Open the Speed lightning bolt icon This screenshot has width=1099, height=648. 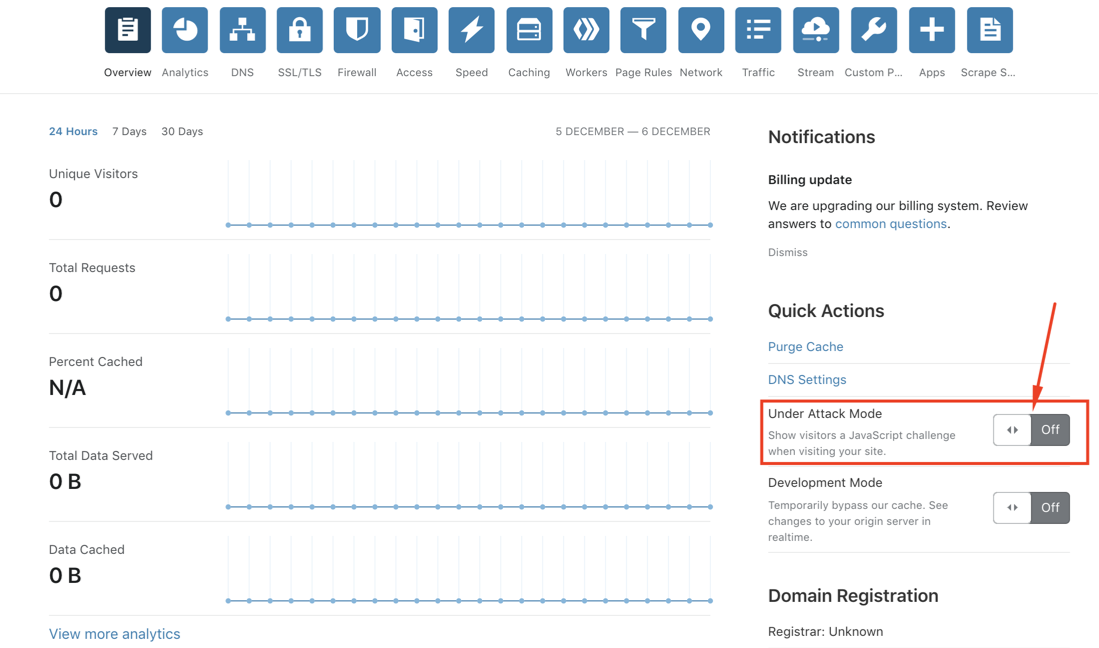pos(472,30)
